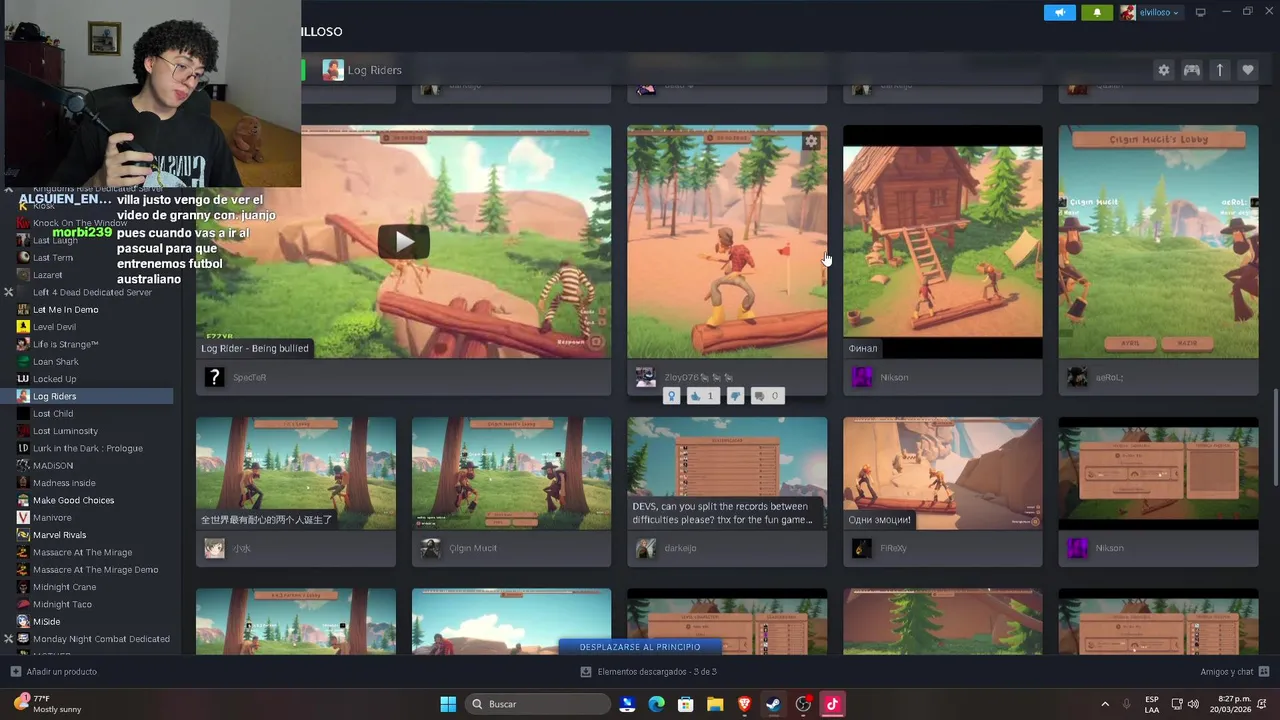1280x720 pixels.
Task: Favorite Log Riders with the heart icon
Action: pyautogui.click(x=1247, y=70)
